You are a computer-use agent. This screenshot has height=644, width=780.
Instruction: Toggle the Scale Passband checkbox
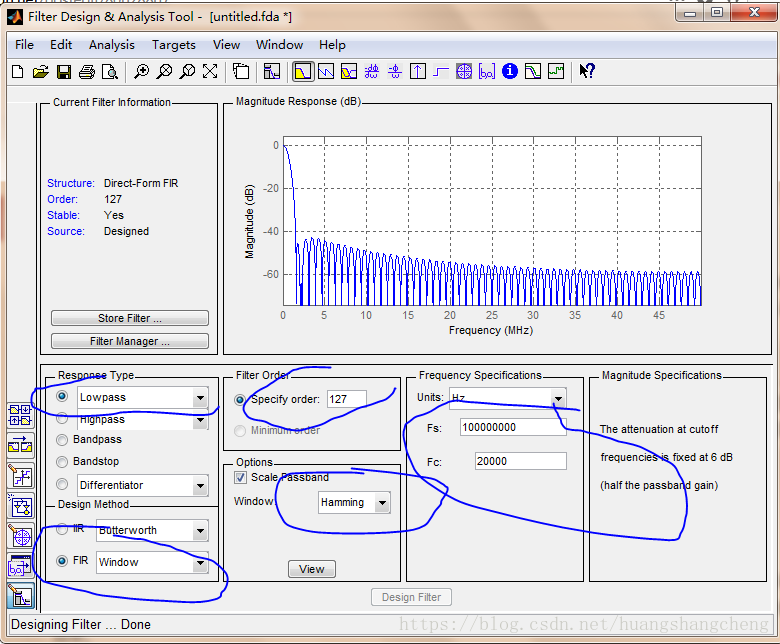pyautogui.click(x=240, y=478)
